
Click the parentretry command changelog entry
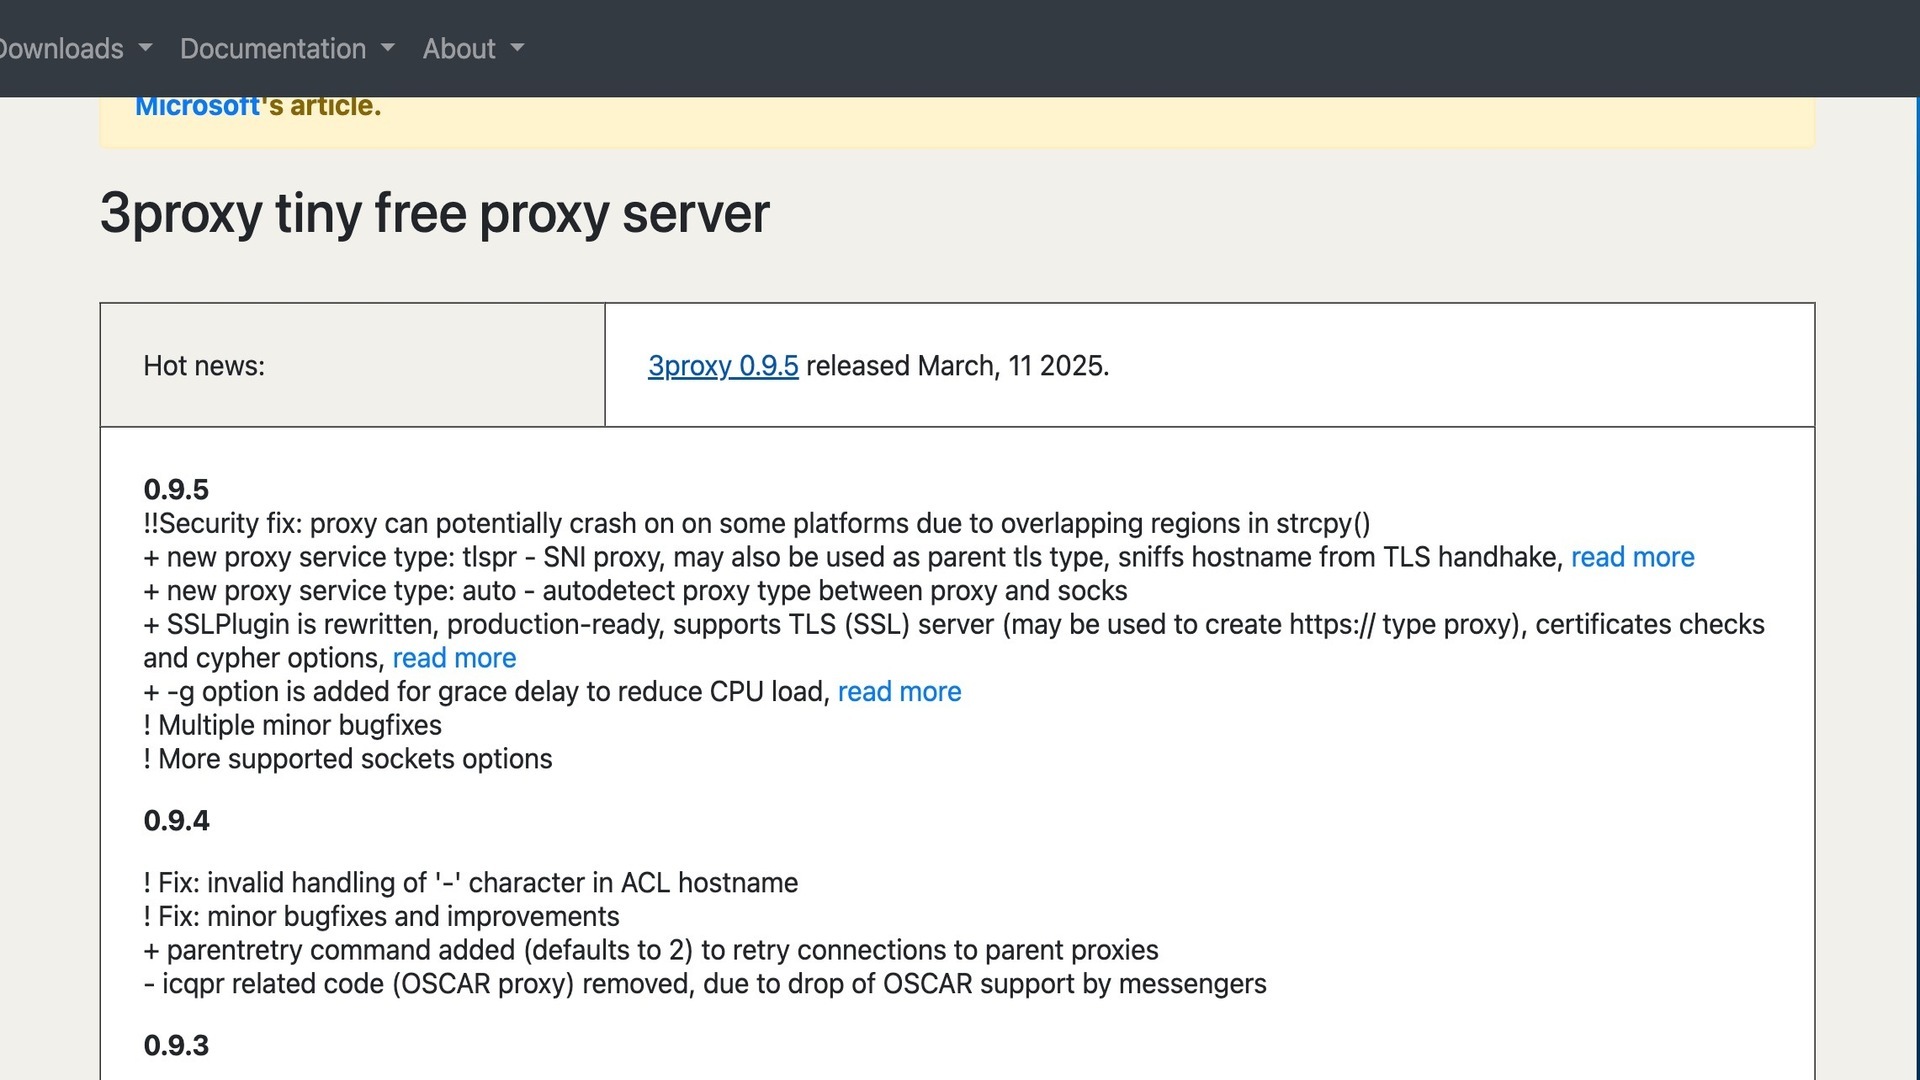(651, 950)
